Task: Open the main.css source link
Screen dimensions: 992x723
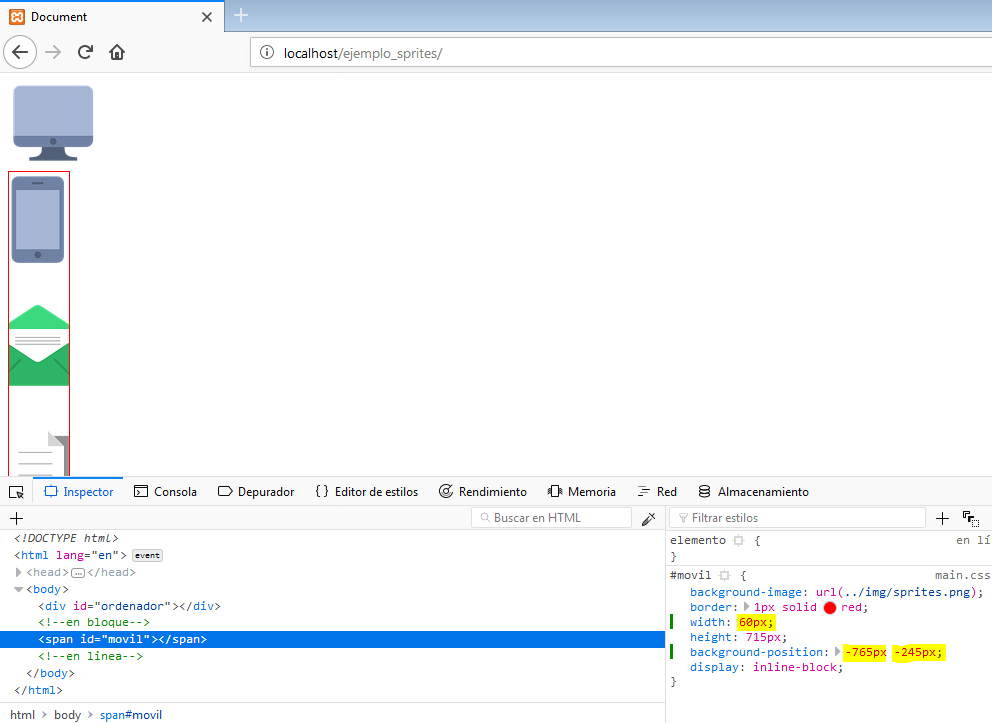Action: (x=962, y=575)
